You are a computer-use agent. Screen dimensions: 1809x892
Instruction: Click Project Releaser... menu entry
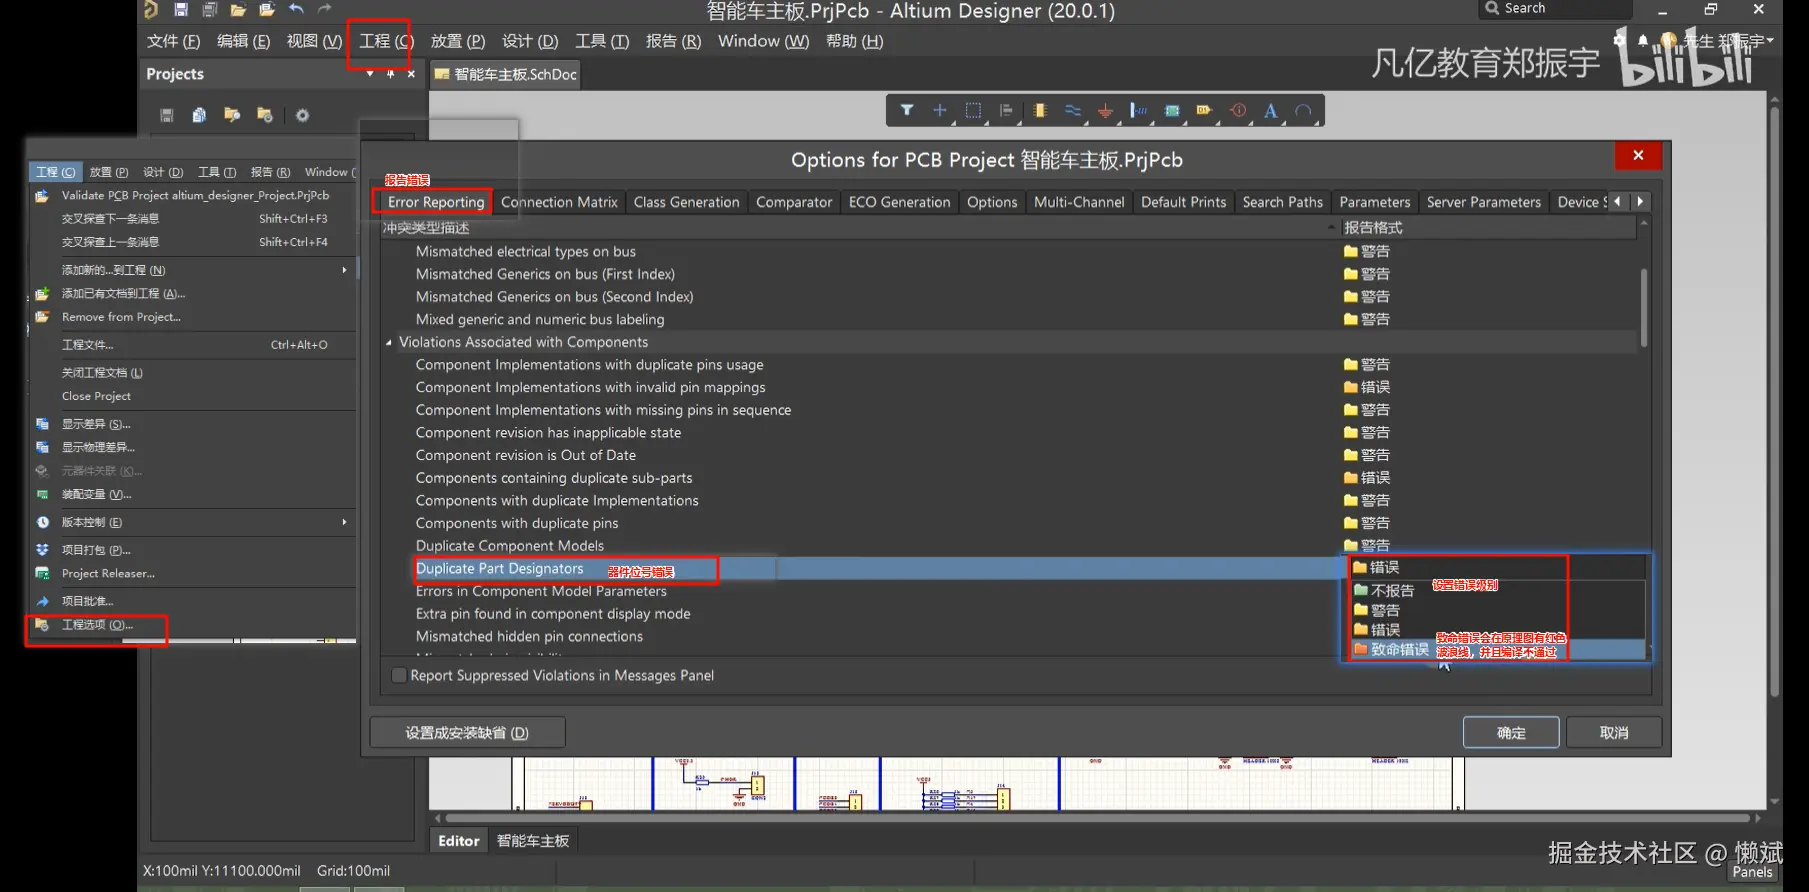pyautogui.click(x=108, y=574)
